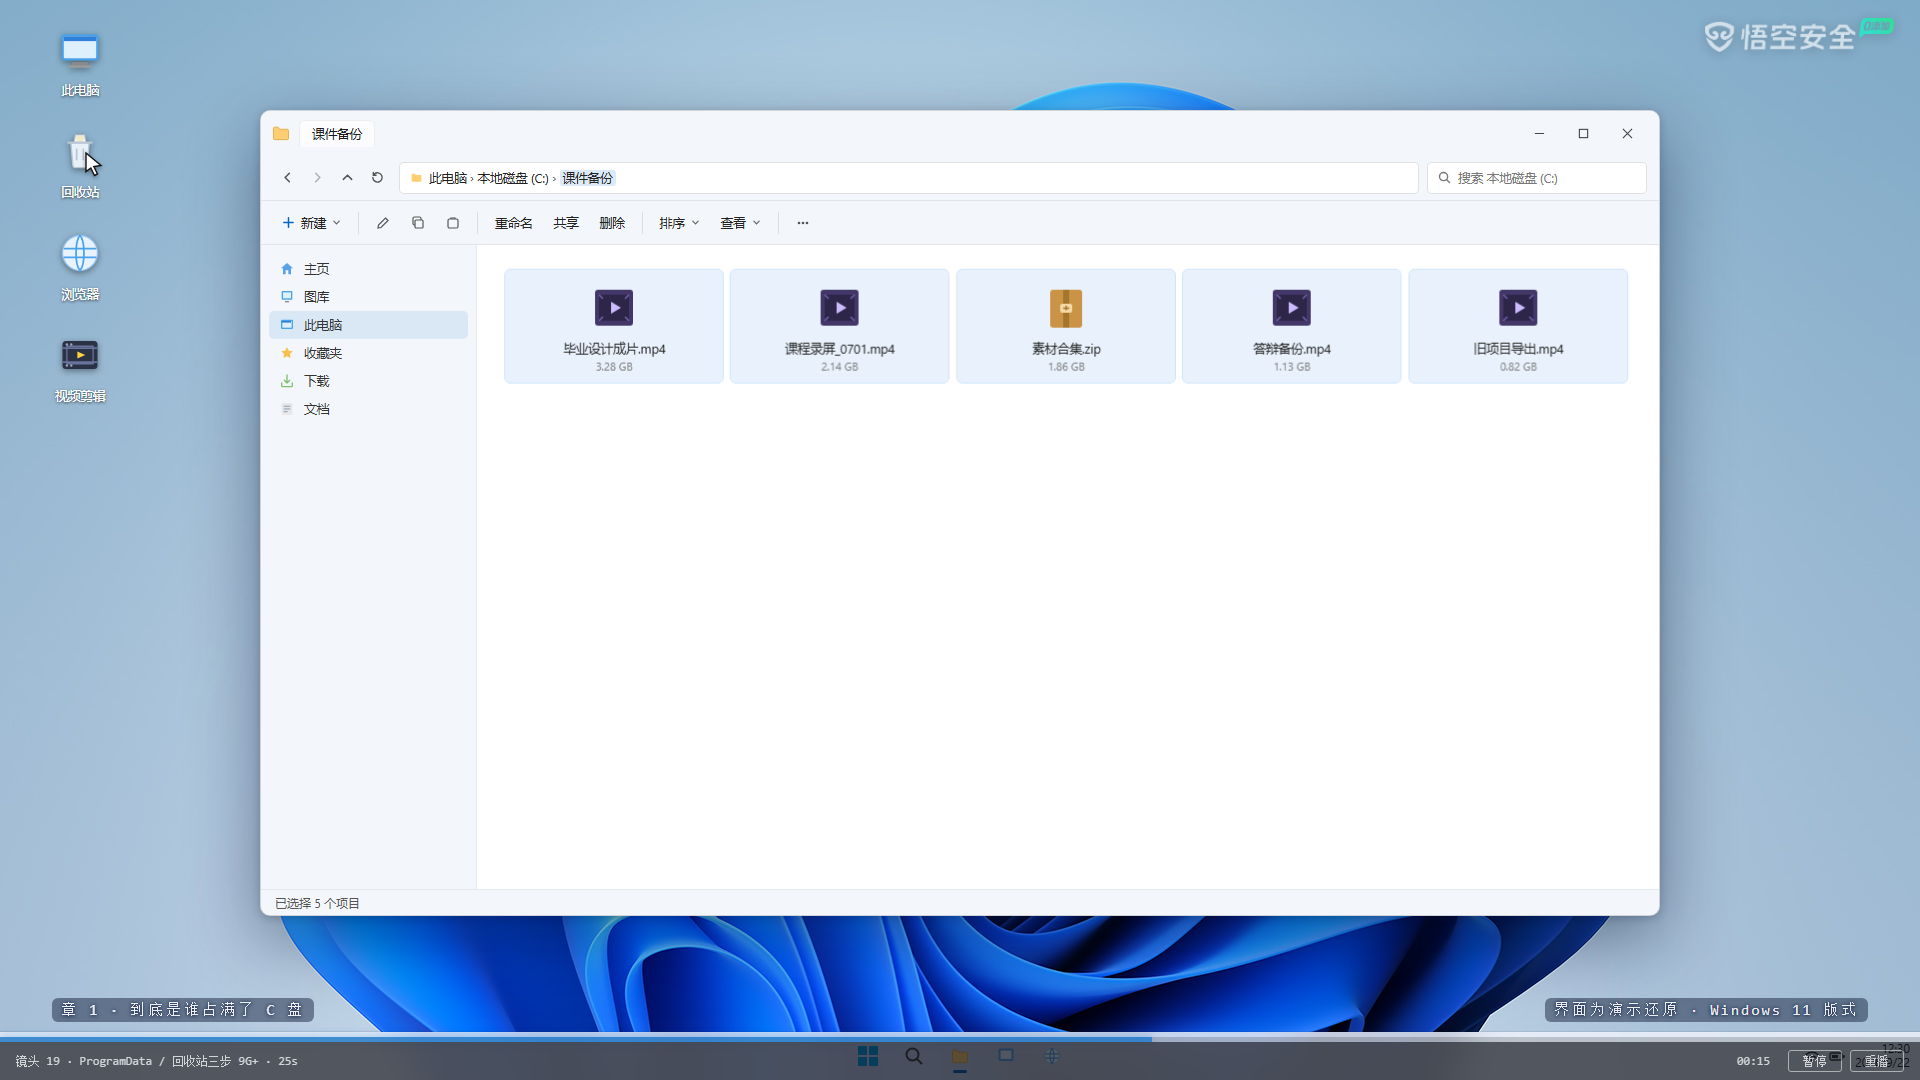Open 此电脑 desktop icon
The image size is (1920, 1080).
[x=80, y=65]
